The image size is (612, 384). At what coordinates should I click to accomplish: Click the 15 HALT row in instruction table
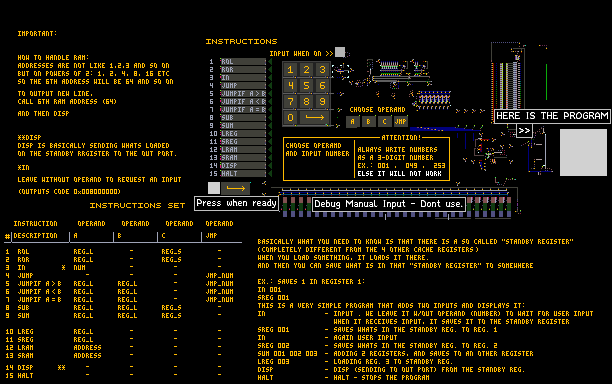pyautogui.click(x=113, y=375)
